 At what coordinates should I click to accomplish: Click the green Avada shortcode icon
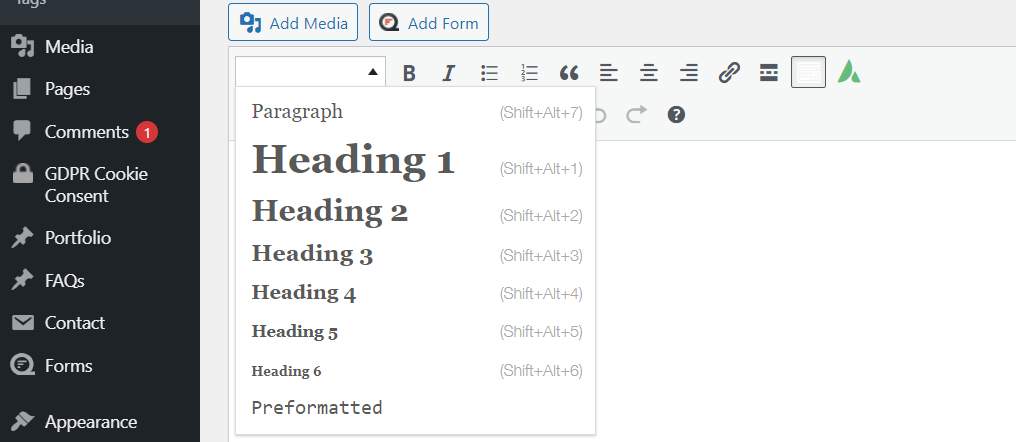[x=849, y=72]
